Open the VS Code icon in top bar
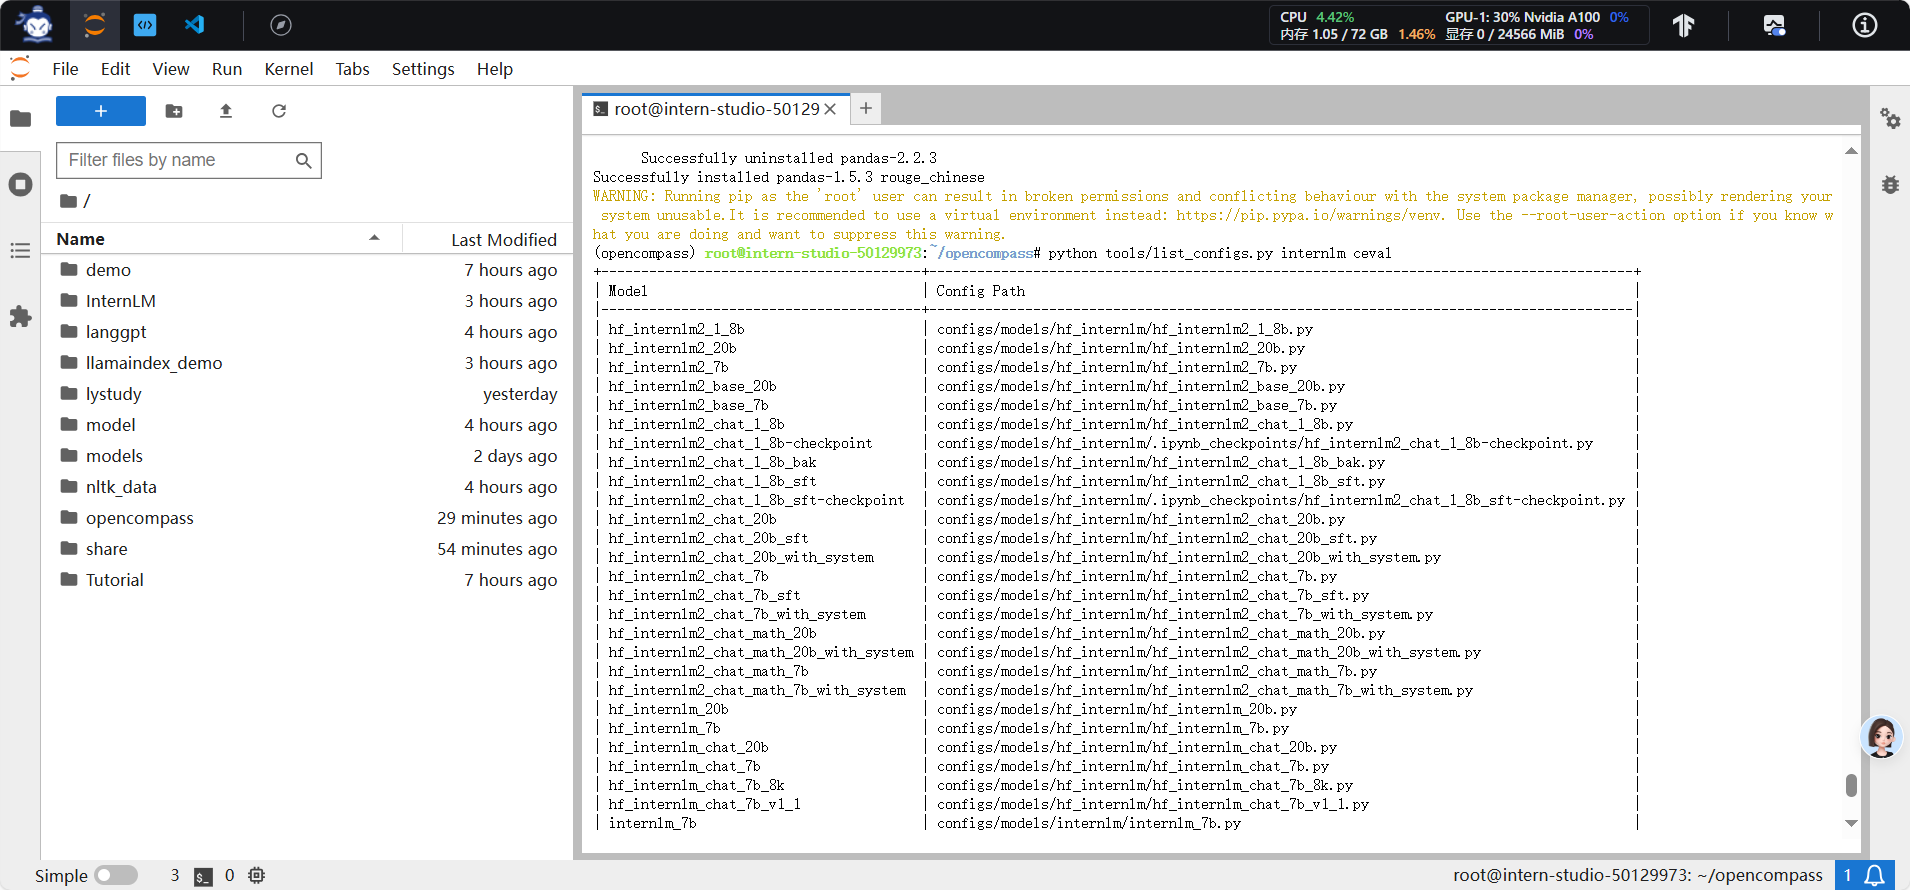Viewport: 1910px width, 890px height. click(195, 25)
